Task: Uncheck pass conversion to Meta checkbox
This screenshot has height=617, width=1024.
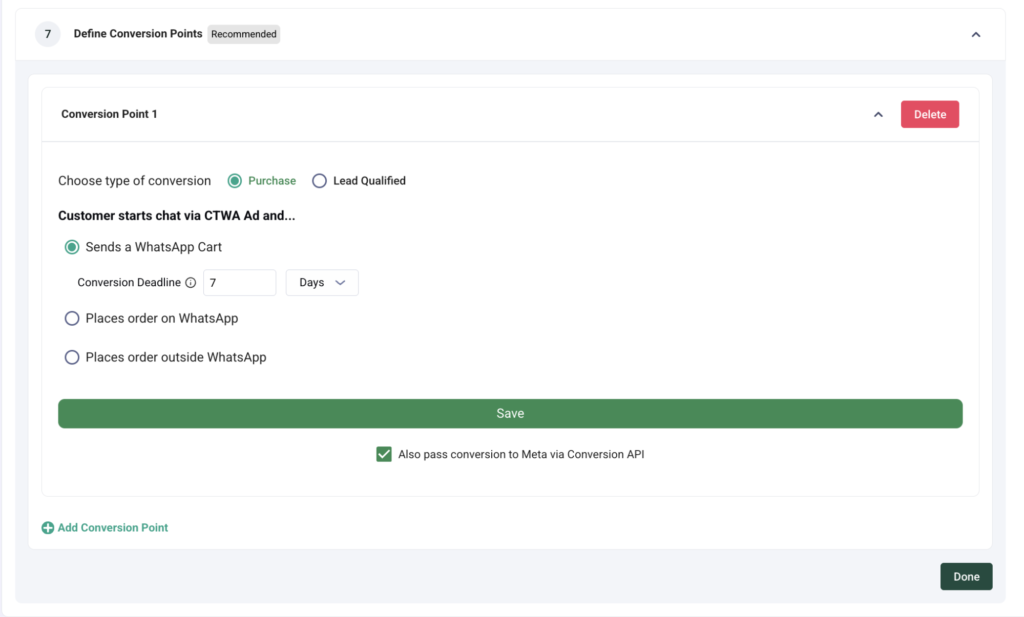Action: [384, 454]
